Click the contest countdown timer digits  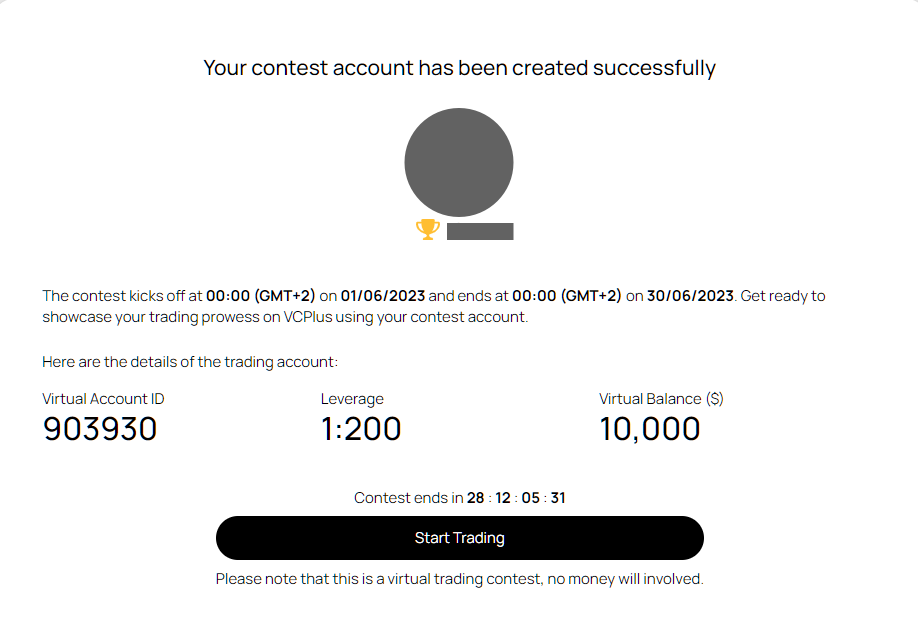pyautogui.click(x=516, y=498)
